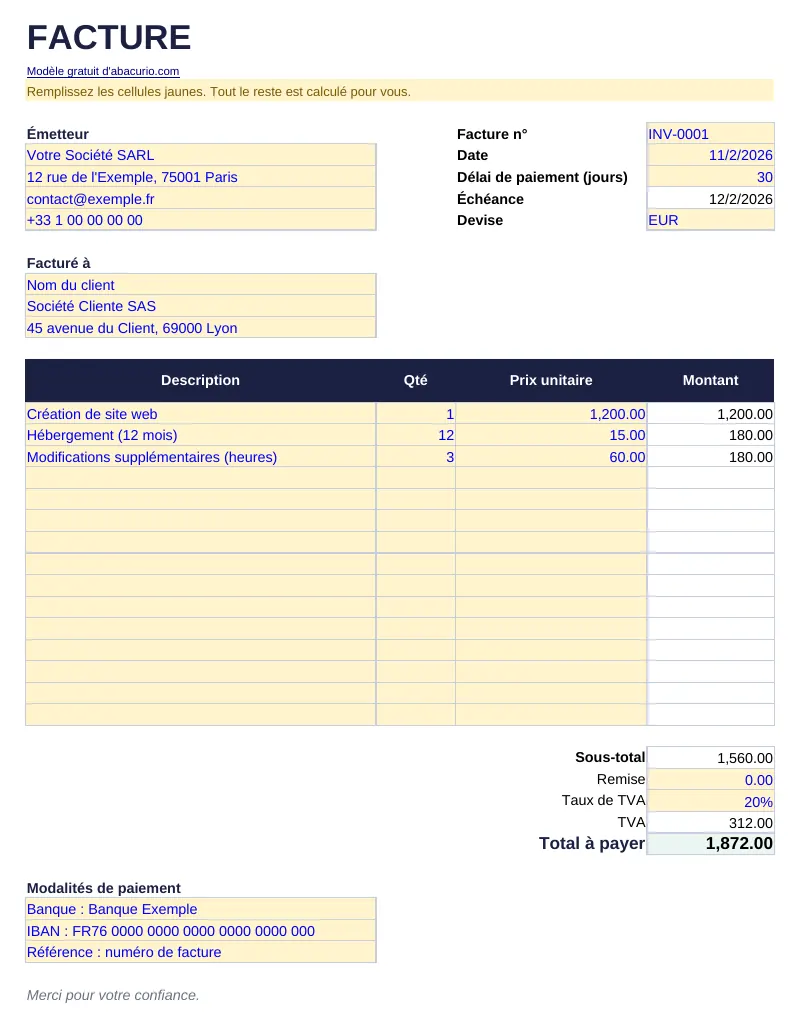
Task: Click the 'Modalités de paiement' heading
Action: (x=103, y=888)
